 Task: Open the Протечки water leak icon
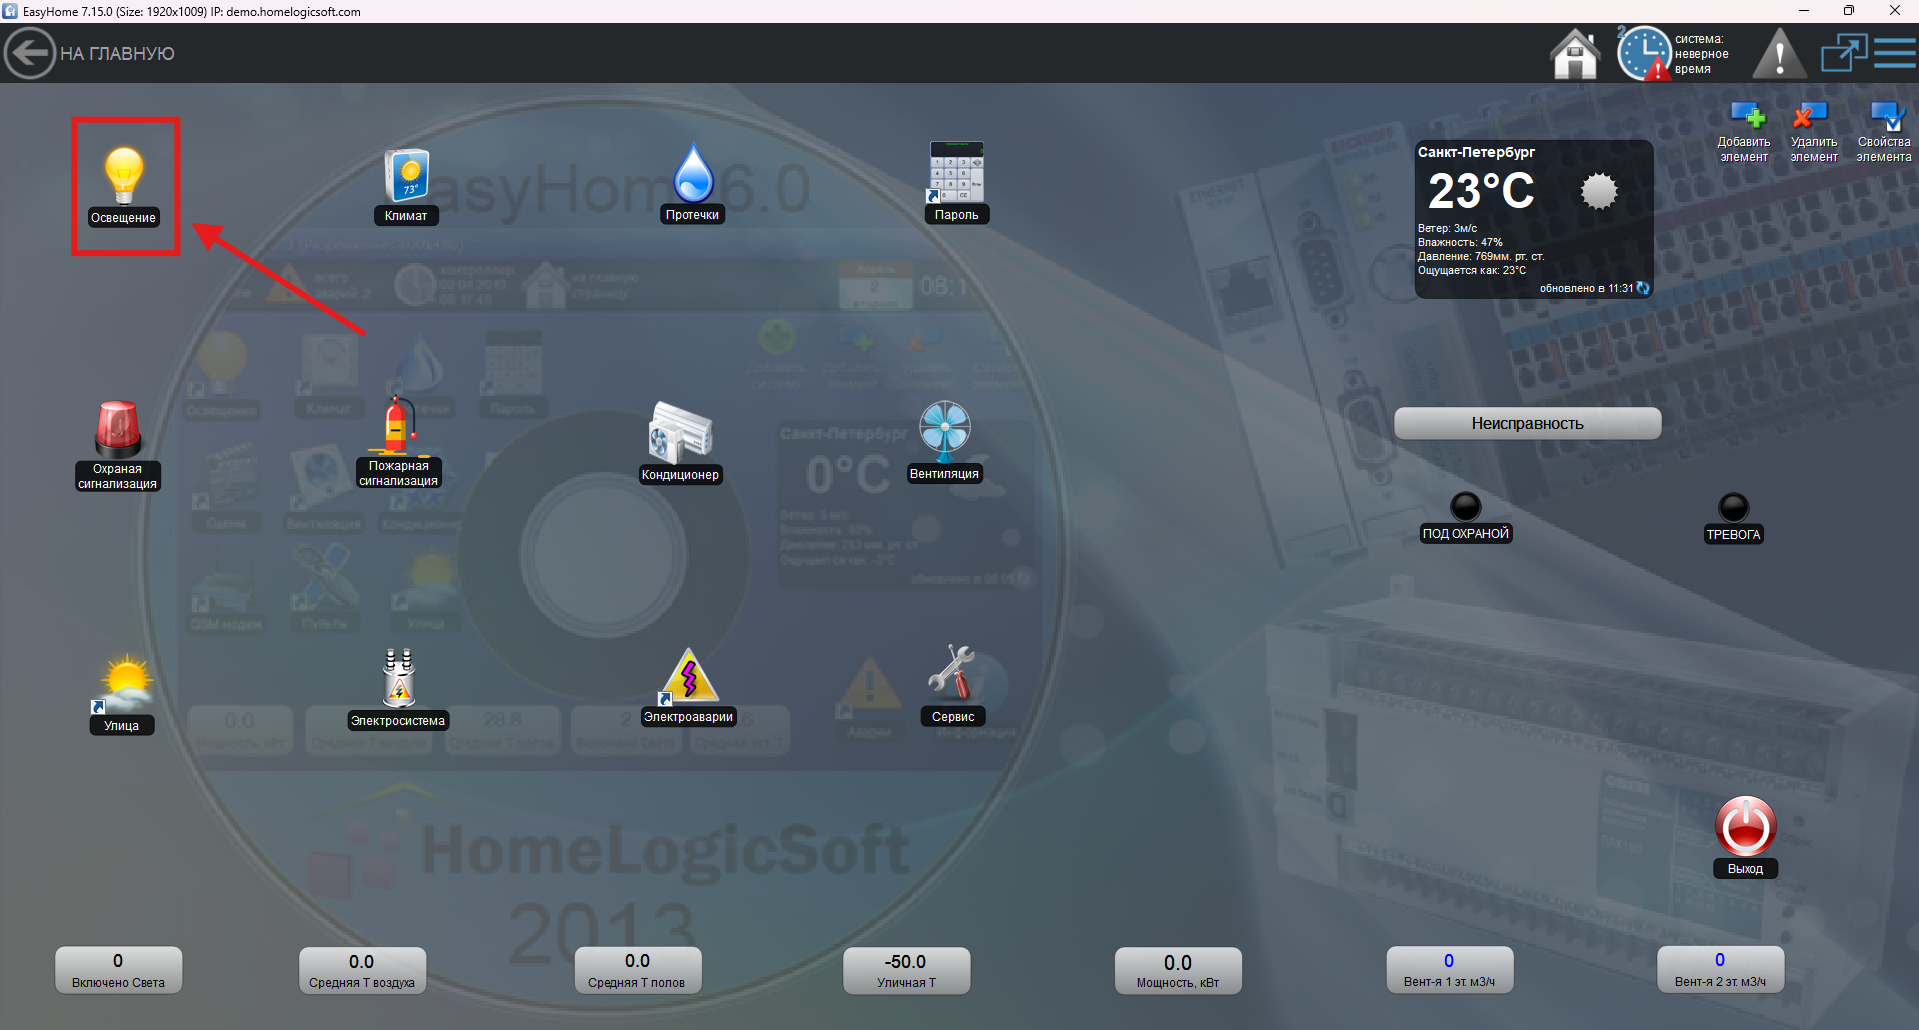[693, 174]
